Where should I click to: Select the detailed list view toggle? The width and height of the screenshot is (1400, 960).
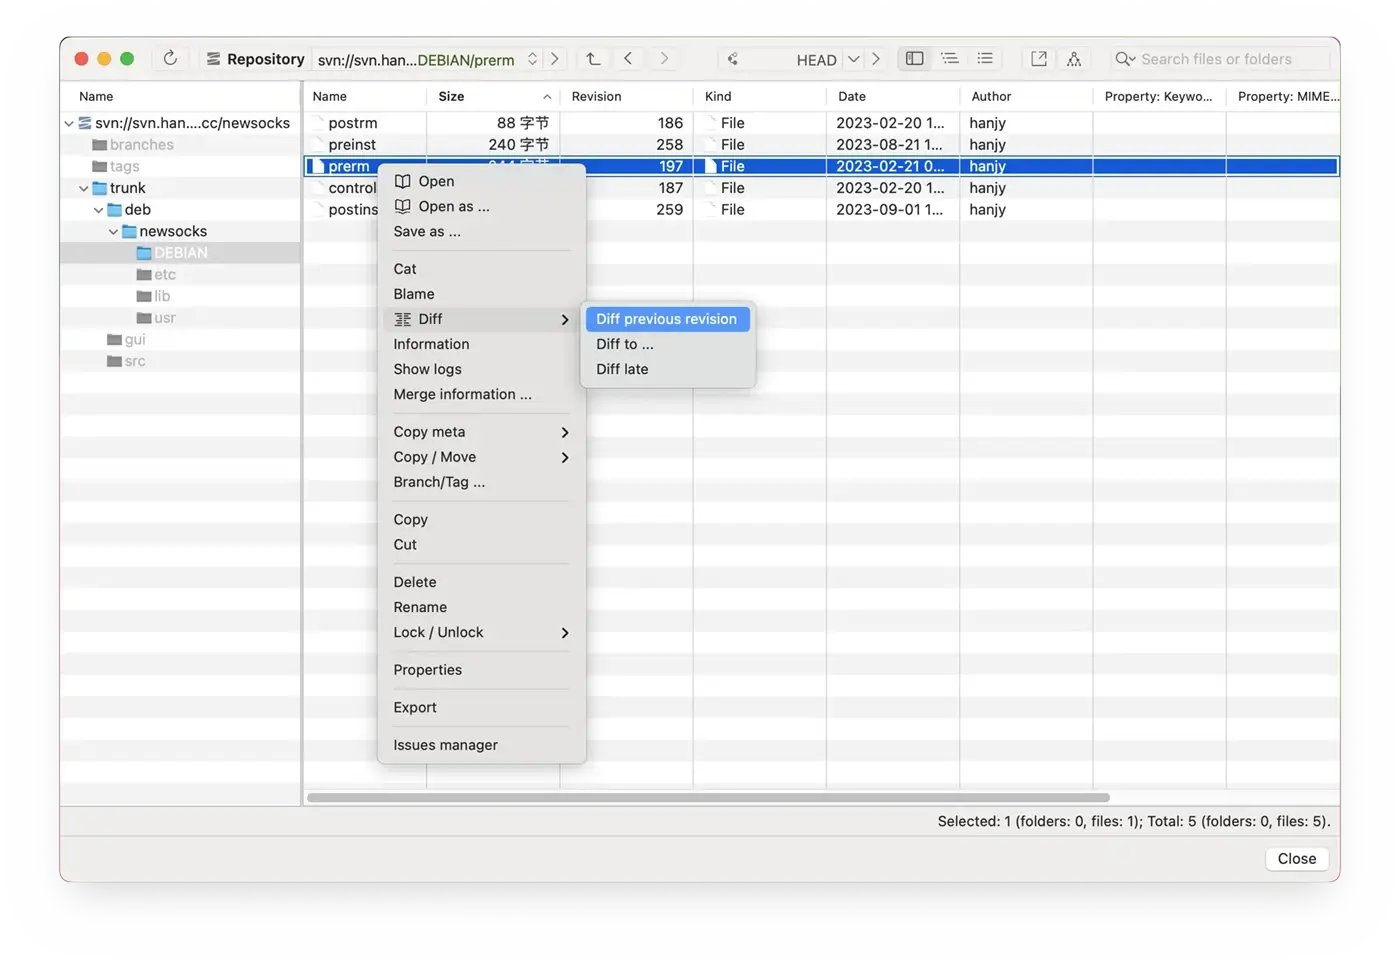tap(949, 58)
